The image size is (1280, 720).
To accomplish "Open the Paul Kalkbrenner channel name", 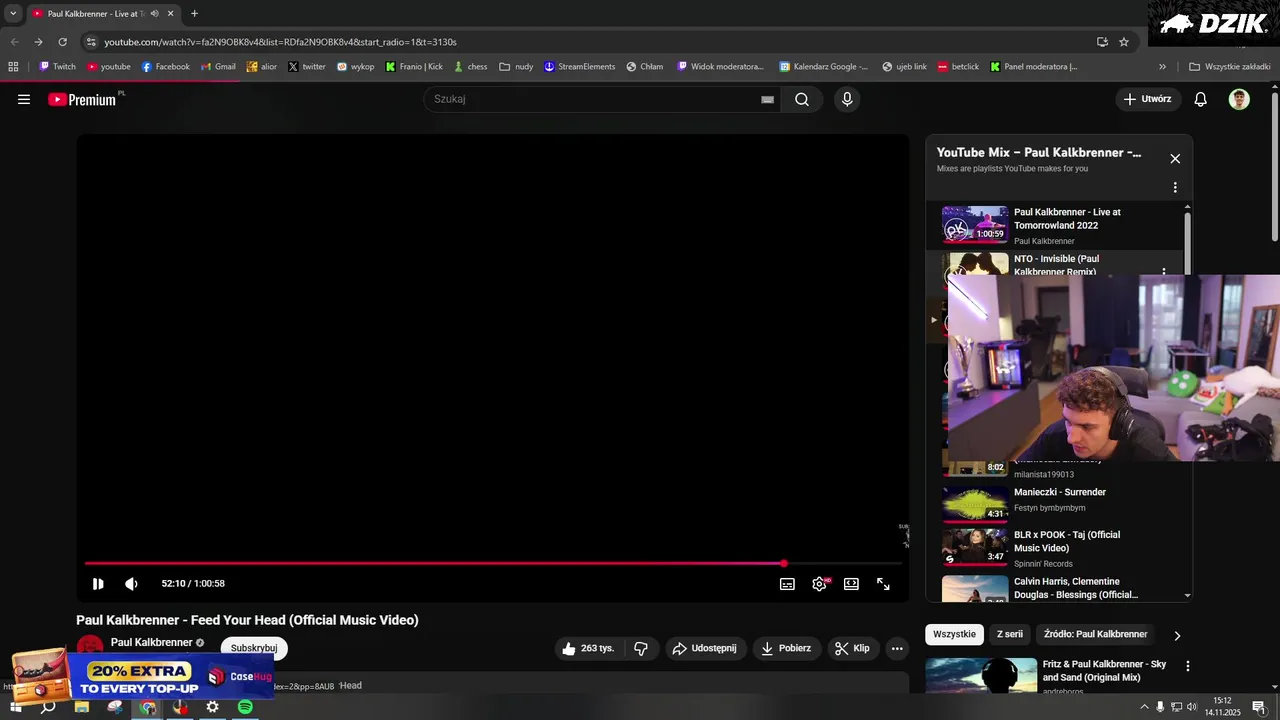I will (x=152, y=642).
